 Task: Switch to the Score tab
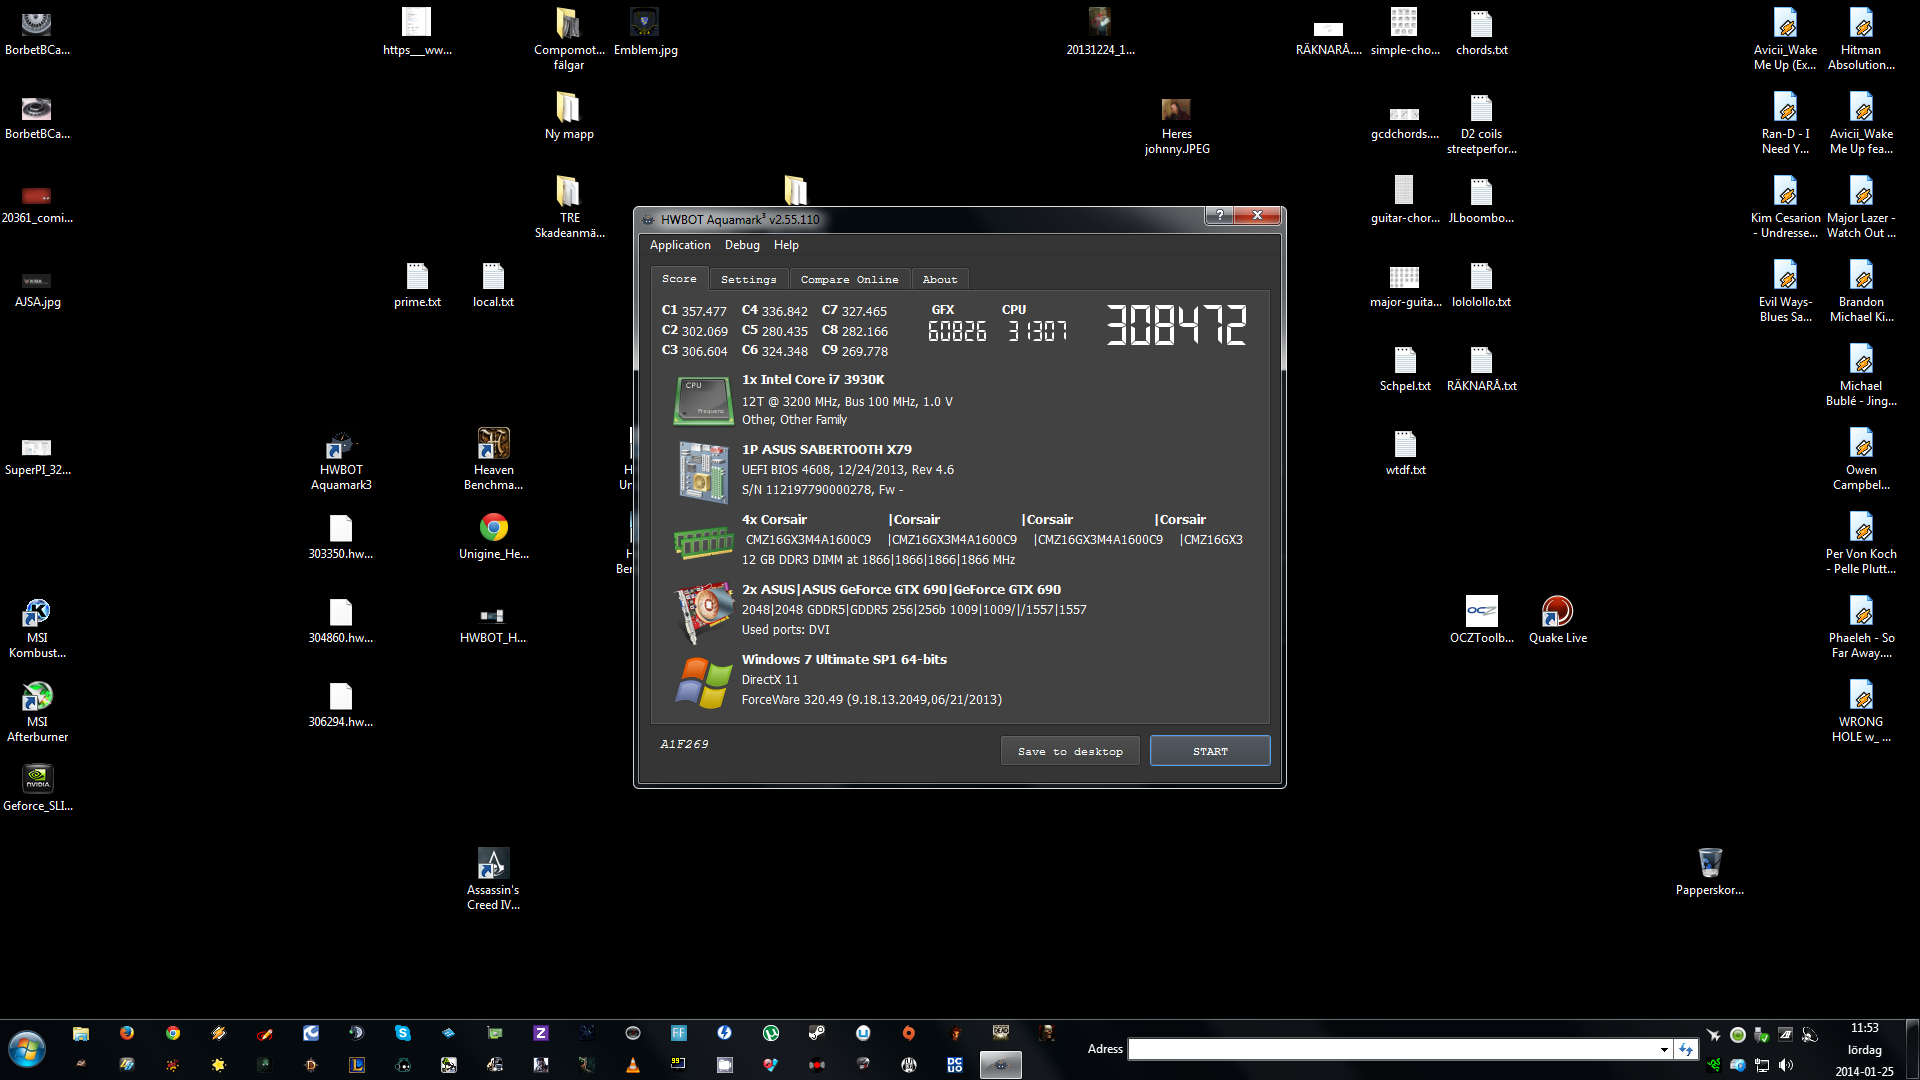pyautogui.click(x=679, y=279)
